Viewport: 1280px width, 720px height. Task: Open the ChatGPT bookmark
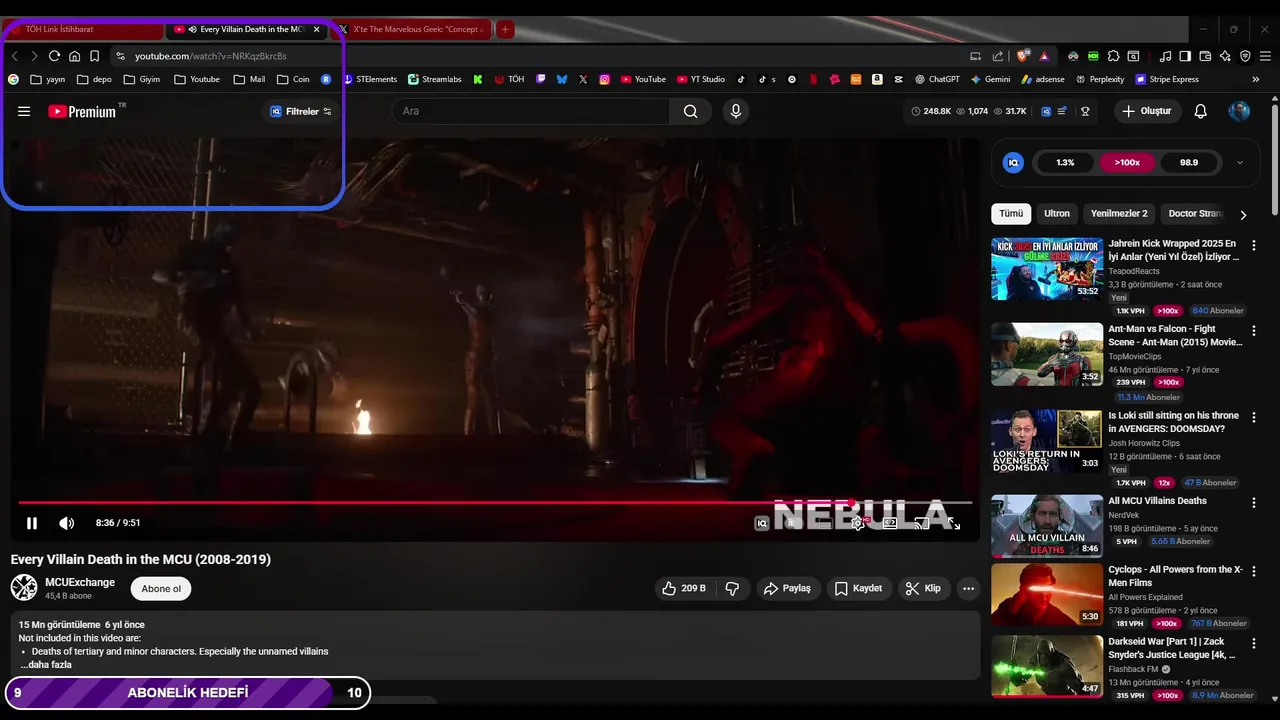click(x=937, y=79)
